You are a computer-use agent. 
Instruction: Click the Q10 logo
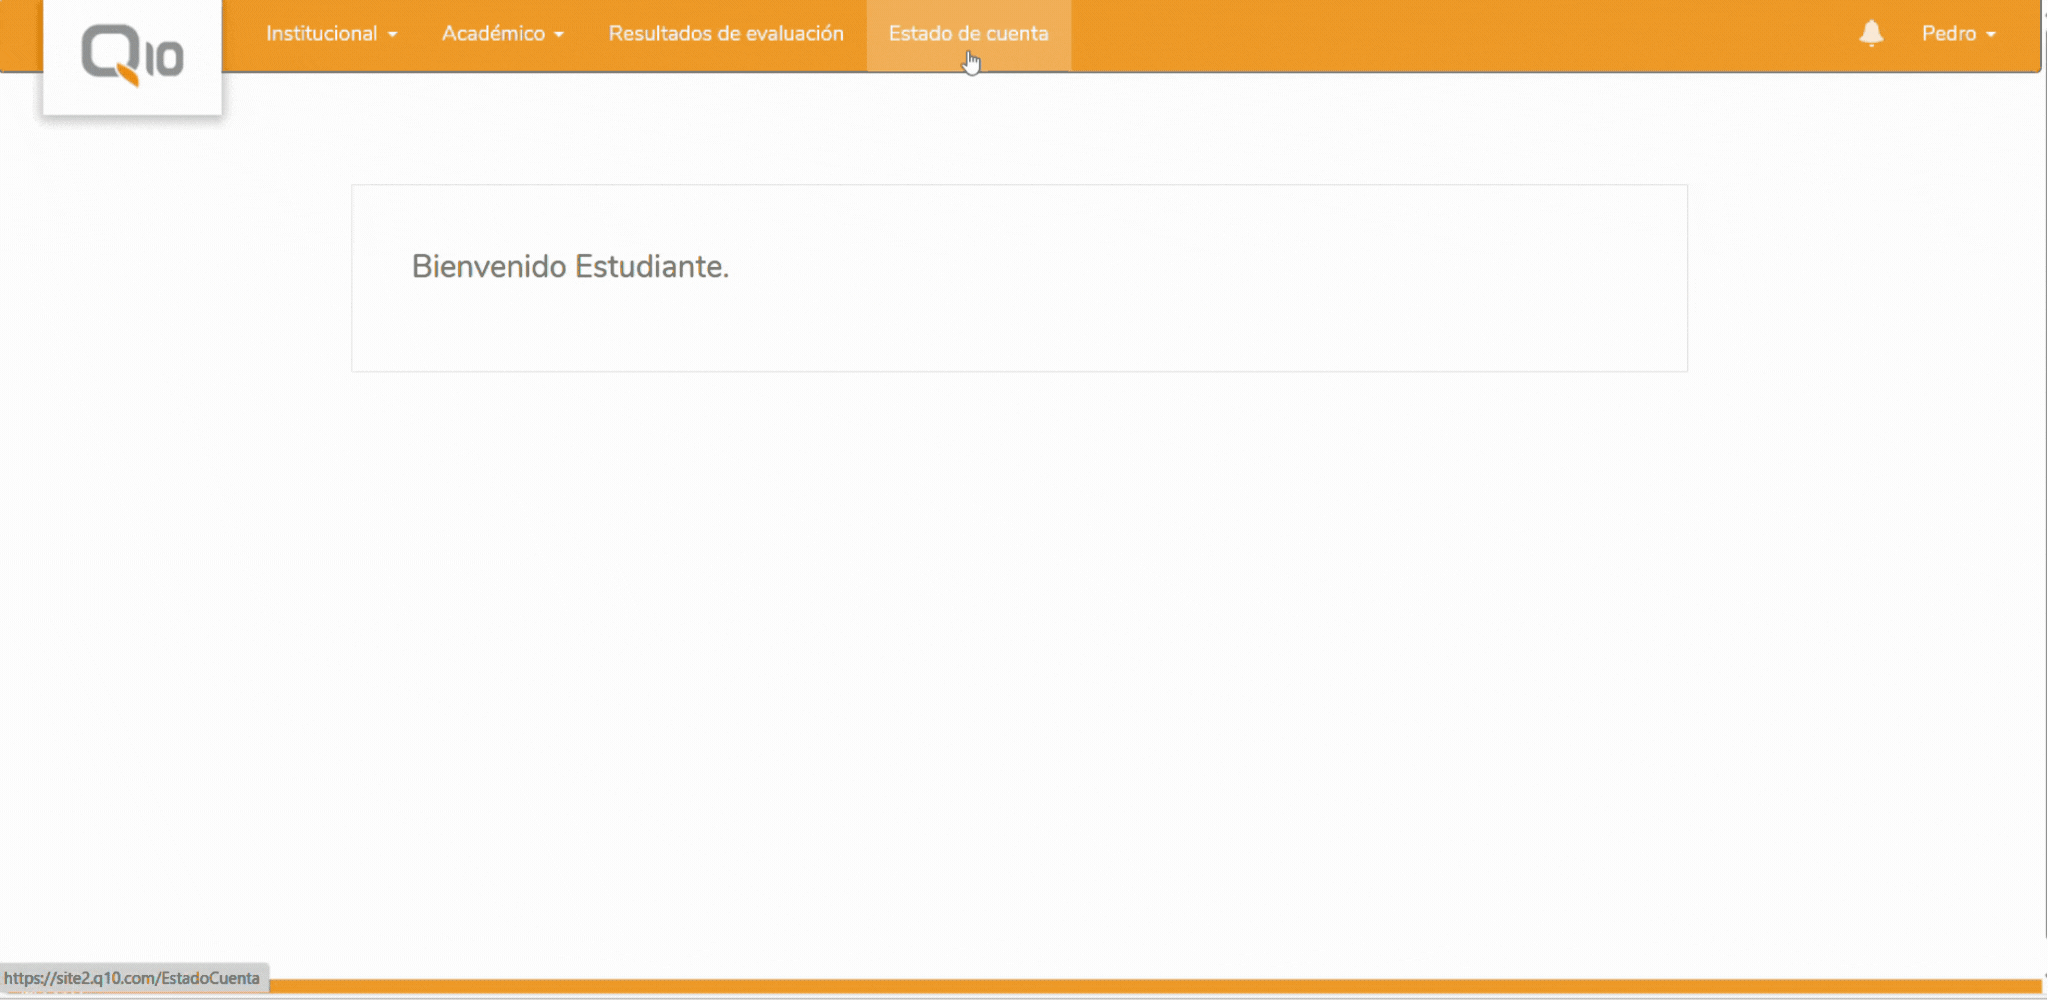click(x=132, y=54)
